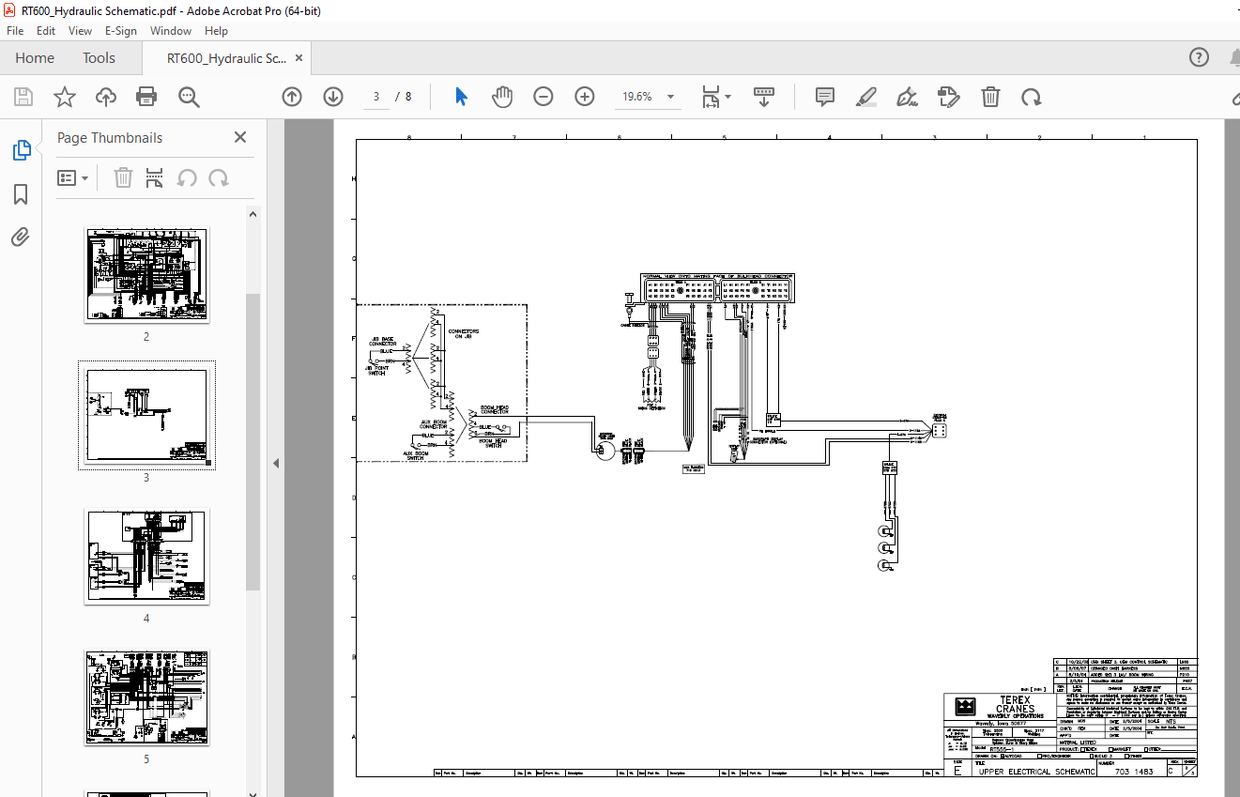The image size is (1240, 797).
Task: Print the schematic PDF
Action: coord(147,96)
